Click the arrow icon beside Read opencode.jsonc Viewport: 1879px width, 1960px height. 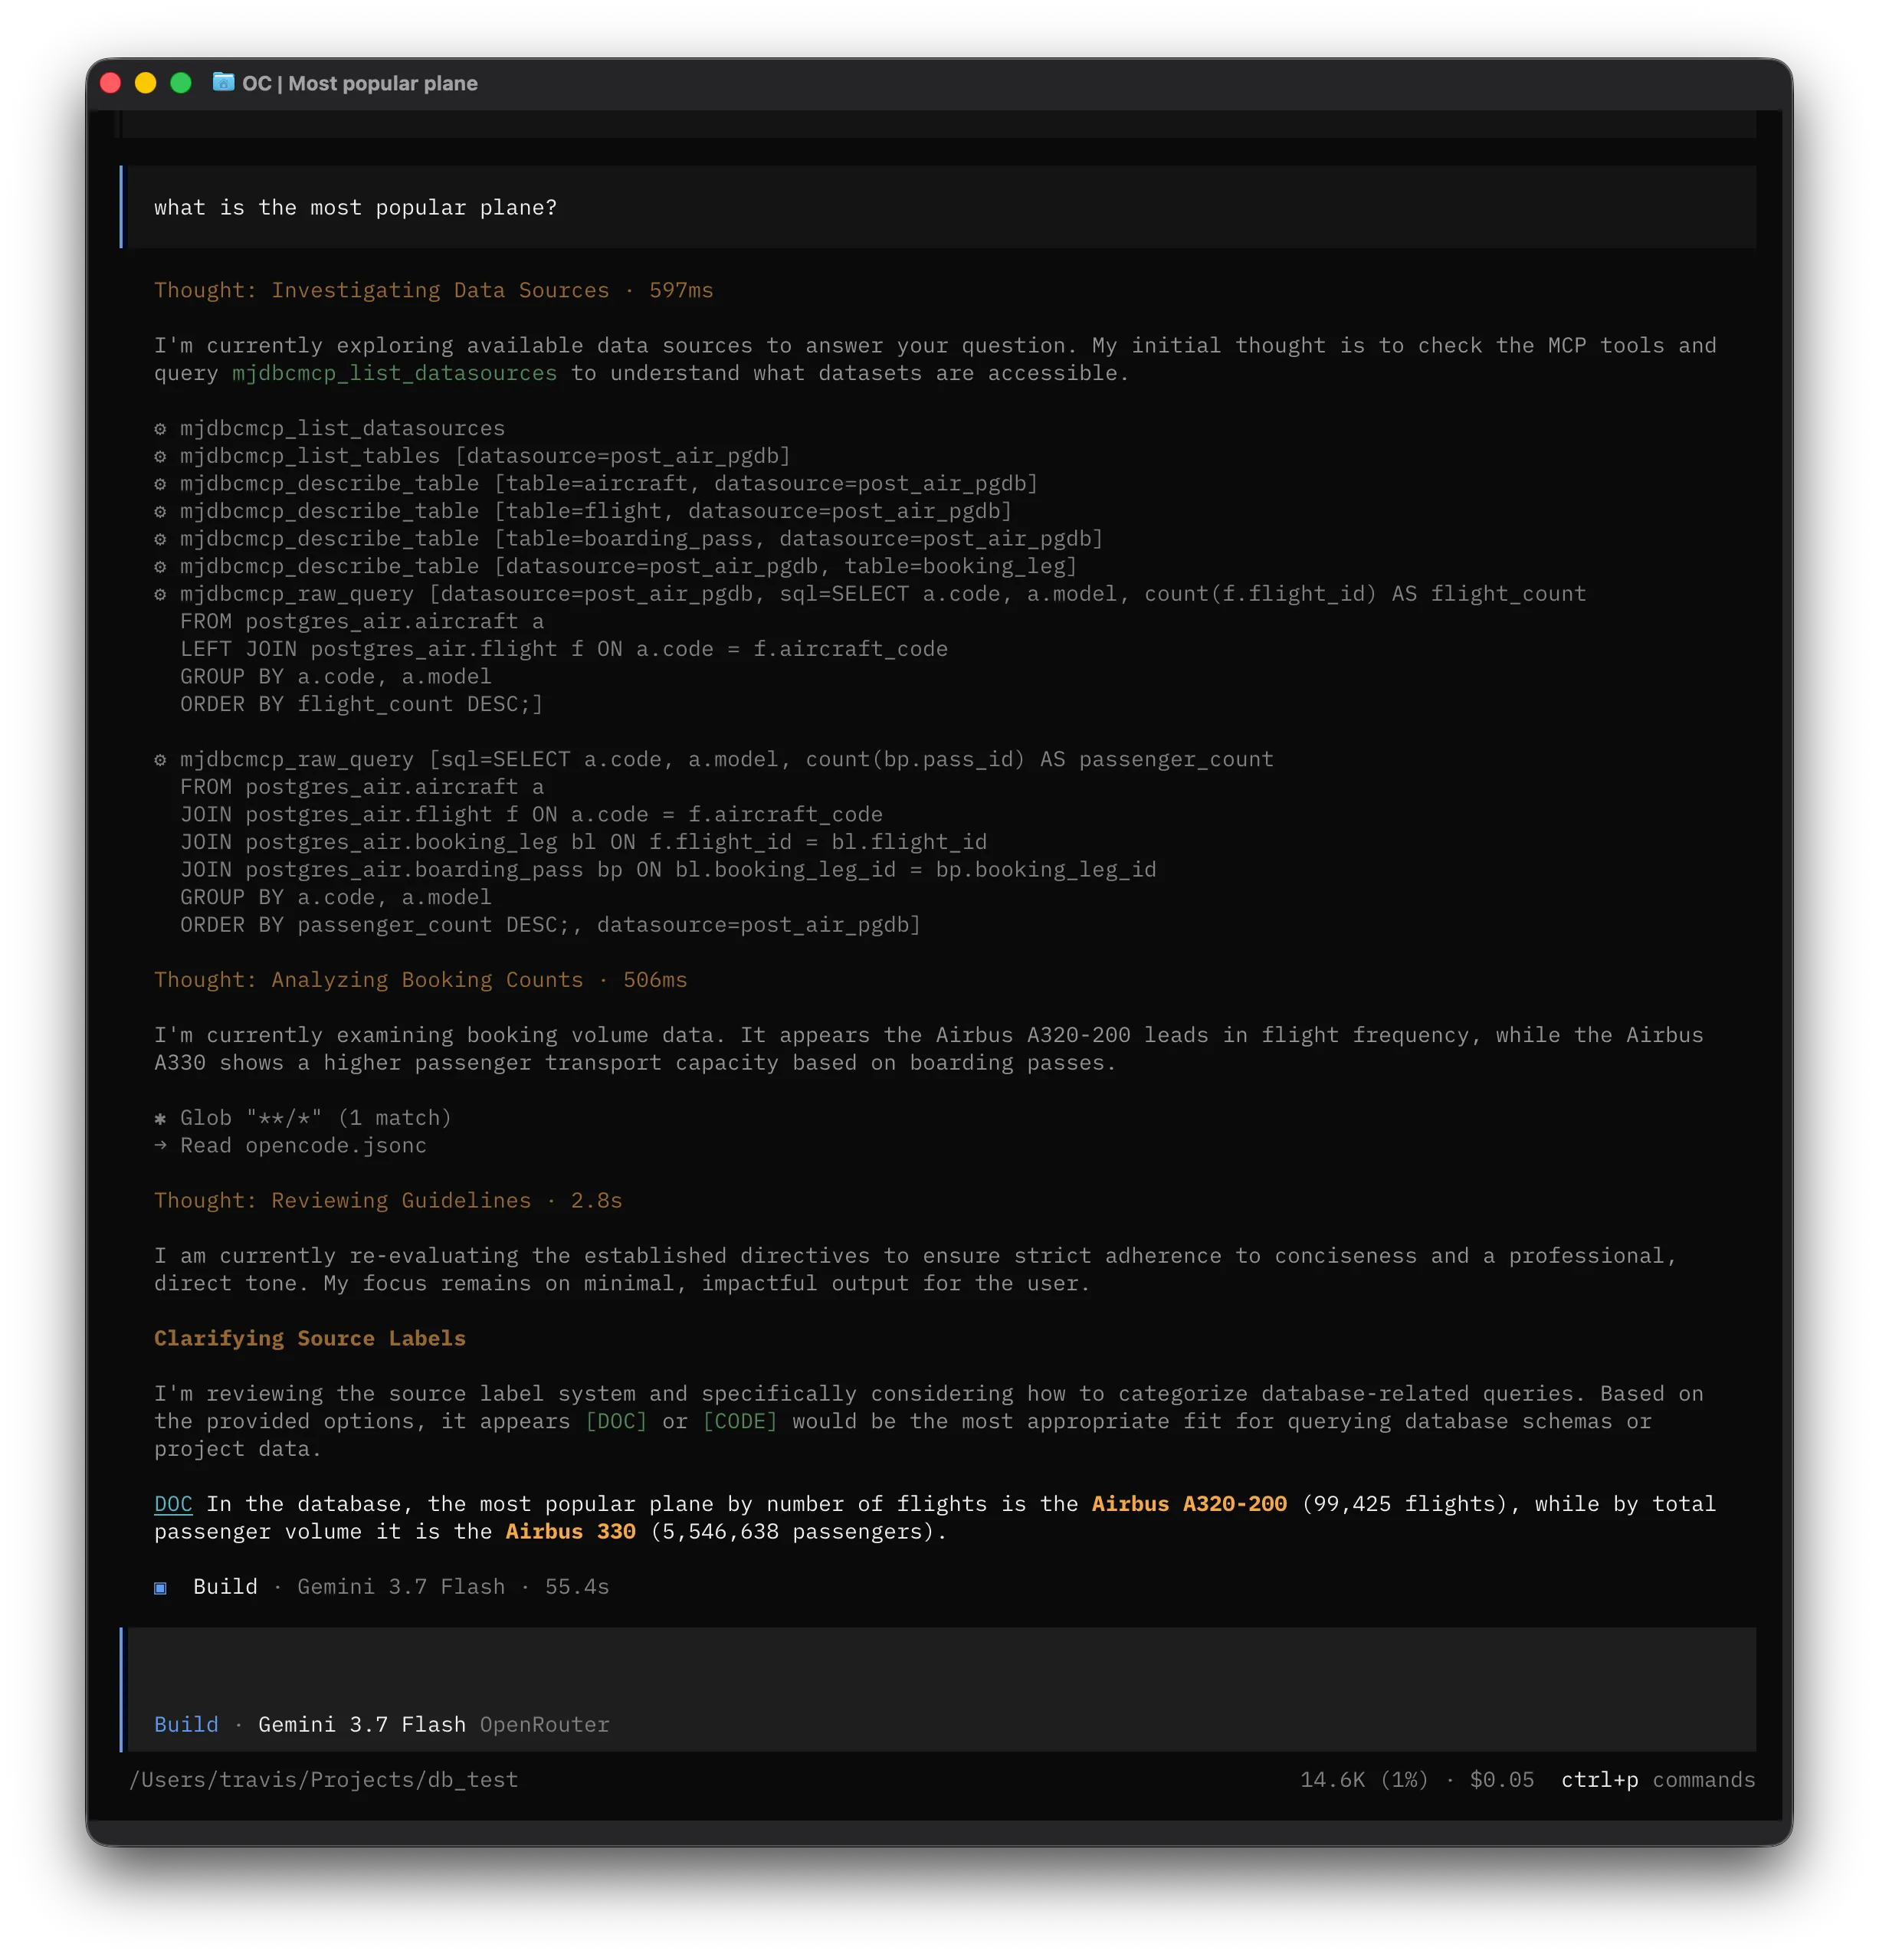click(x=160, y=1146)
